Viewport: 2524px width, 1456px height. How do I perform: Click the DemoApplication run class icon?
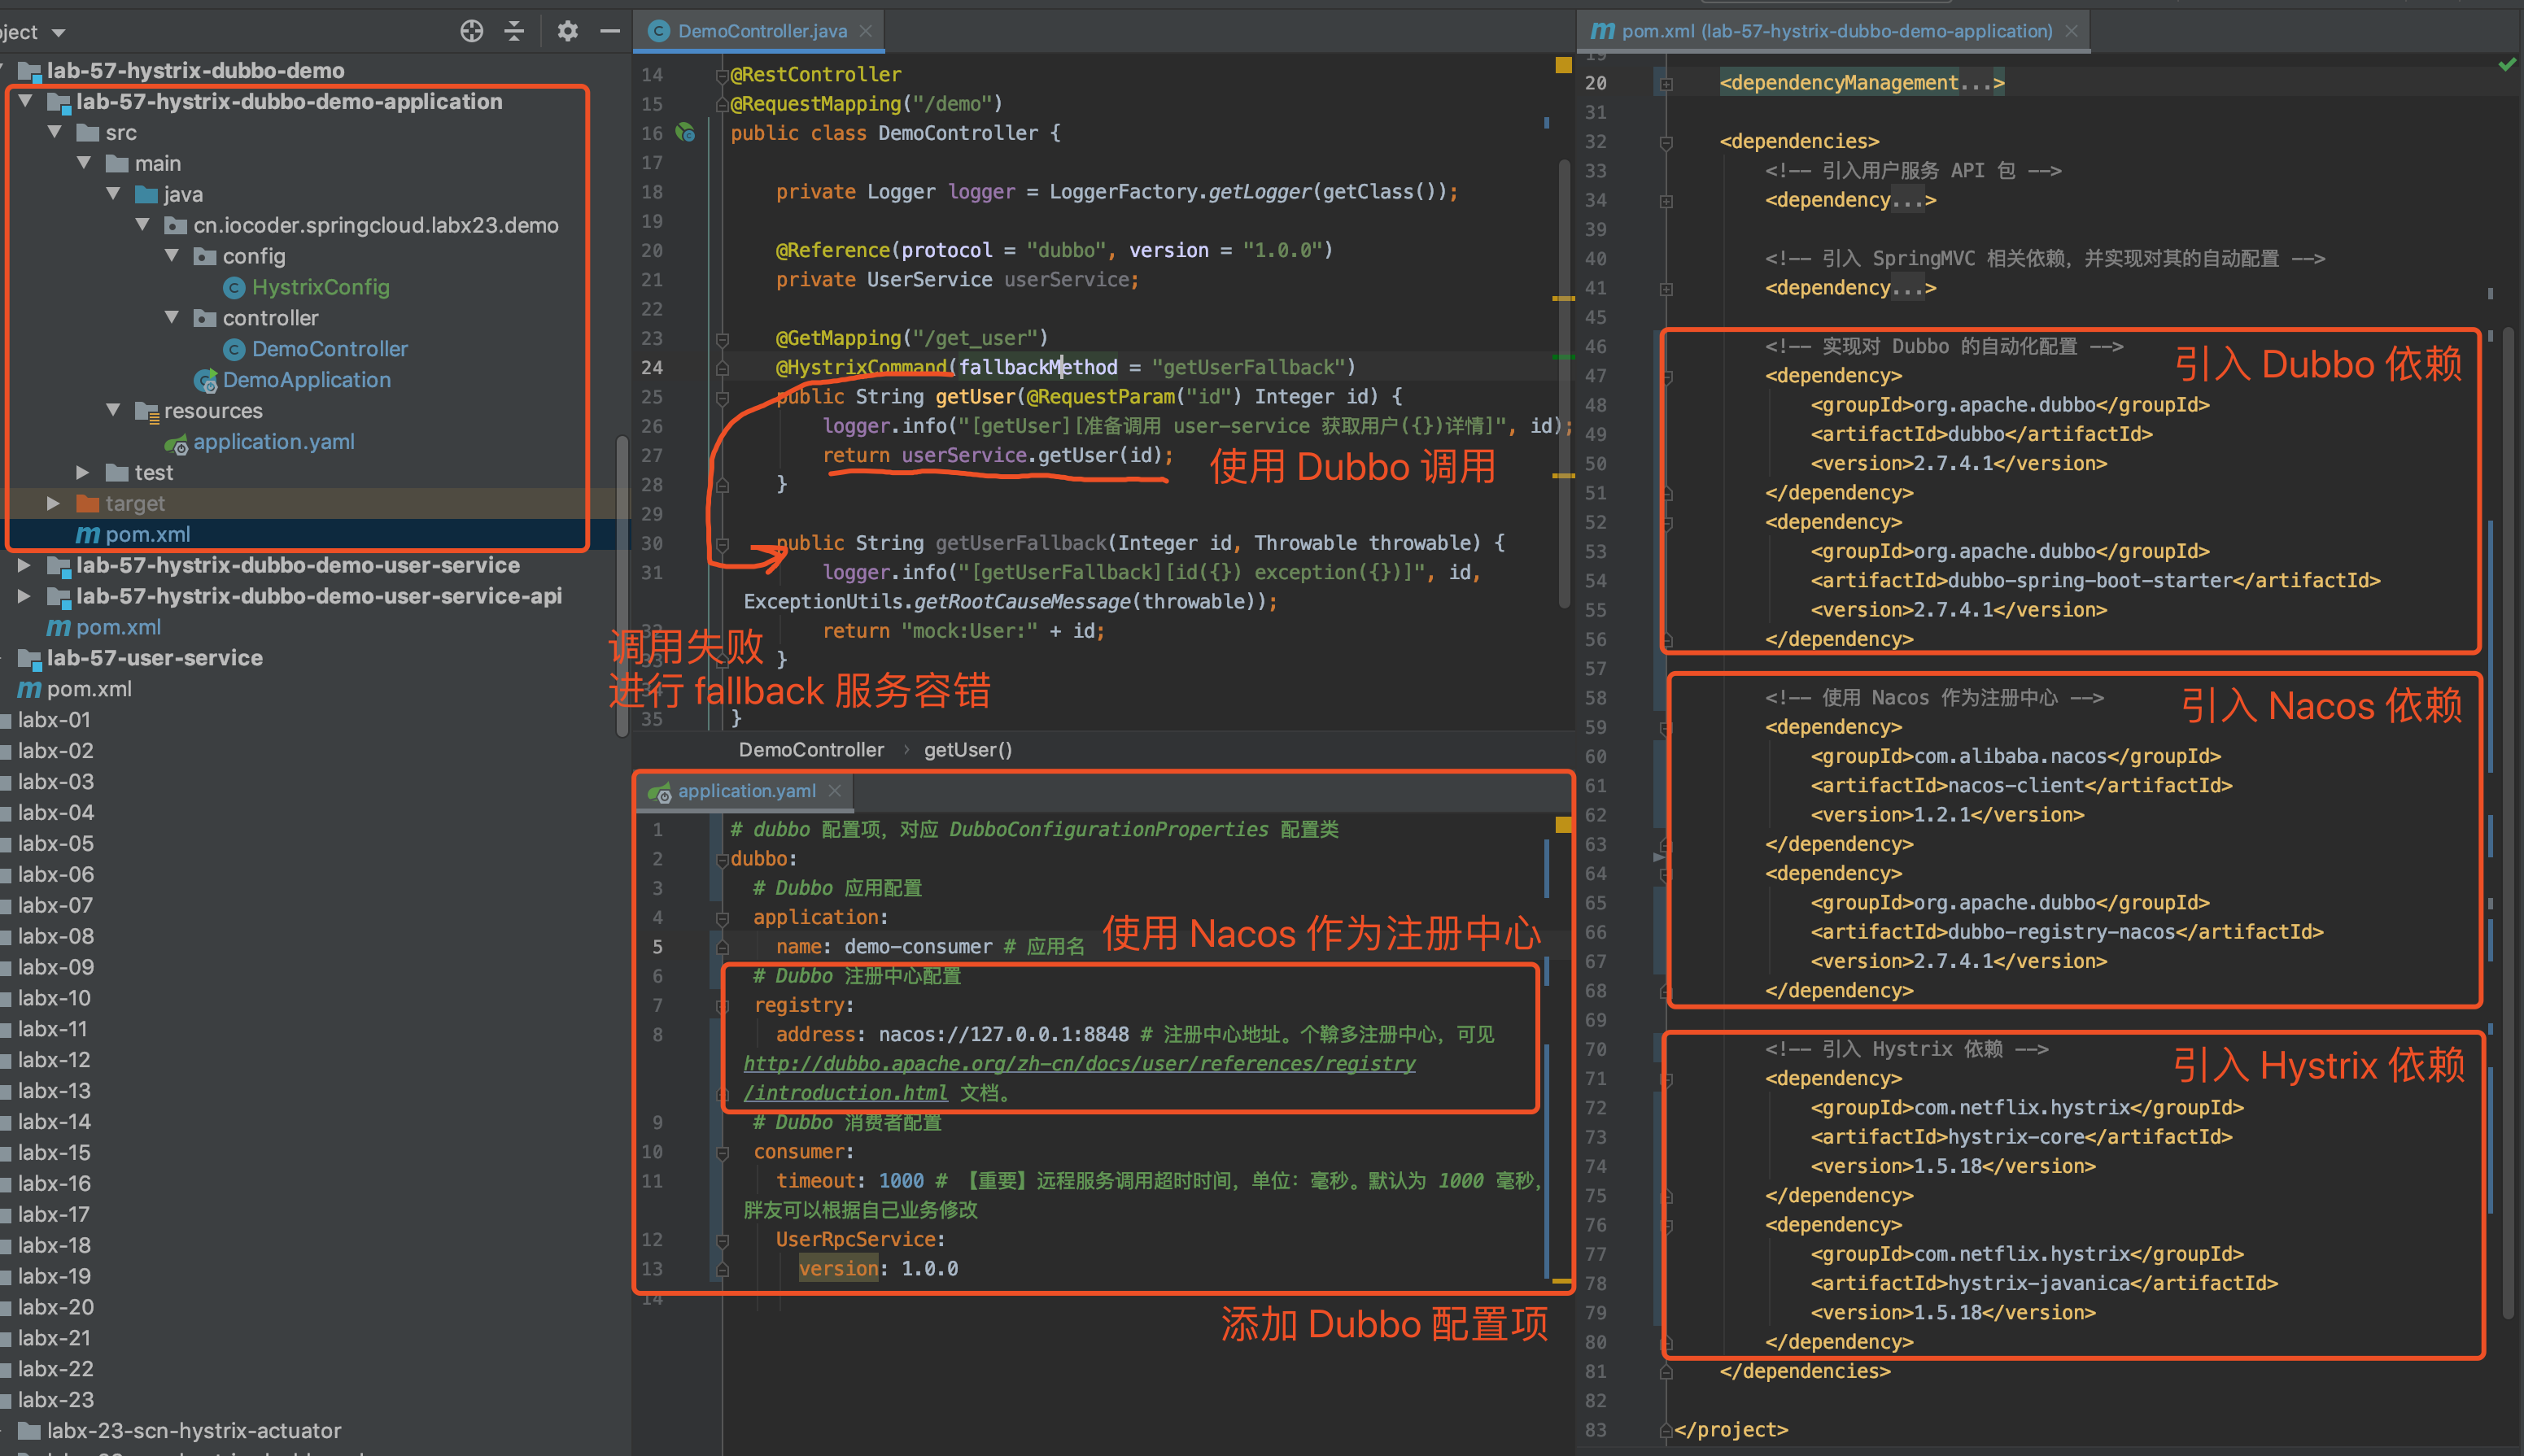tap(206, 381)
